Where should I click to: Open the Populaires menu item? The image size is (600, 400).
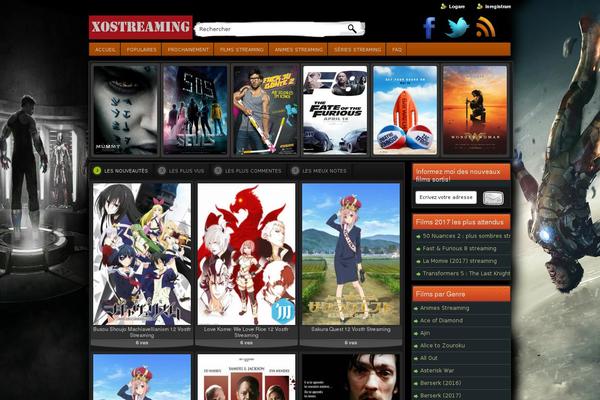tap(142, 50)
